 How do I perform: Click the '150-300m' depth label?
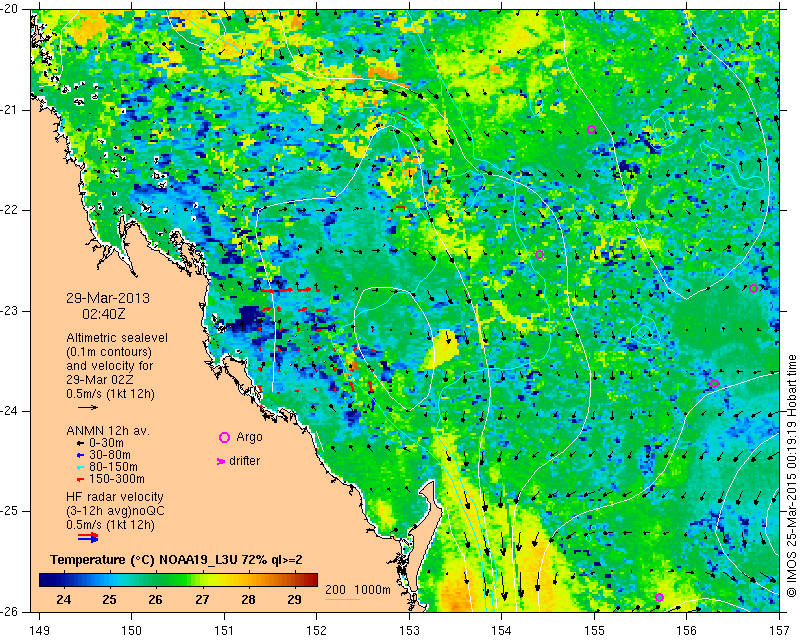pyautogui.click(x=116, y=479)
